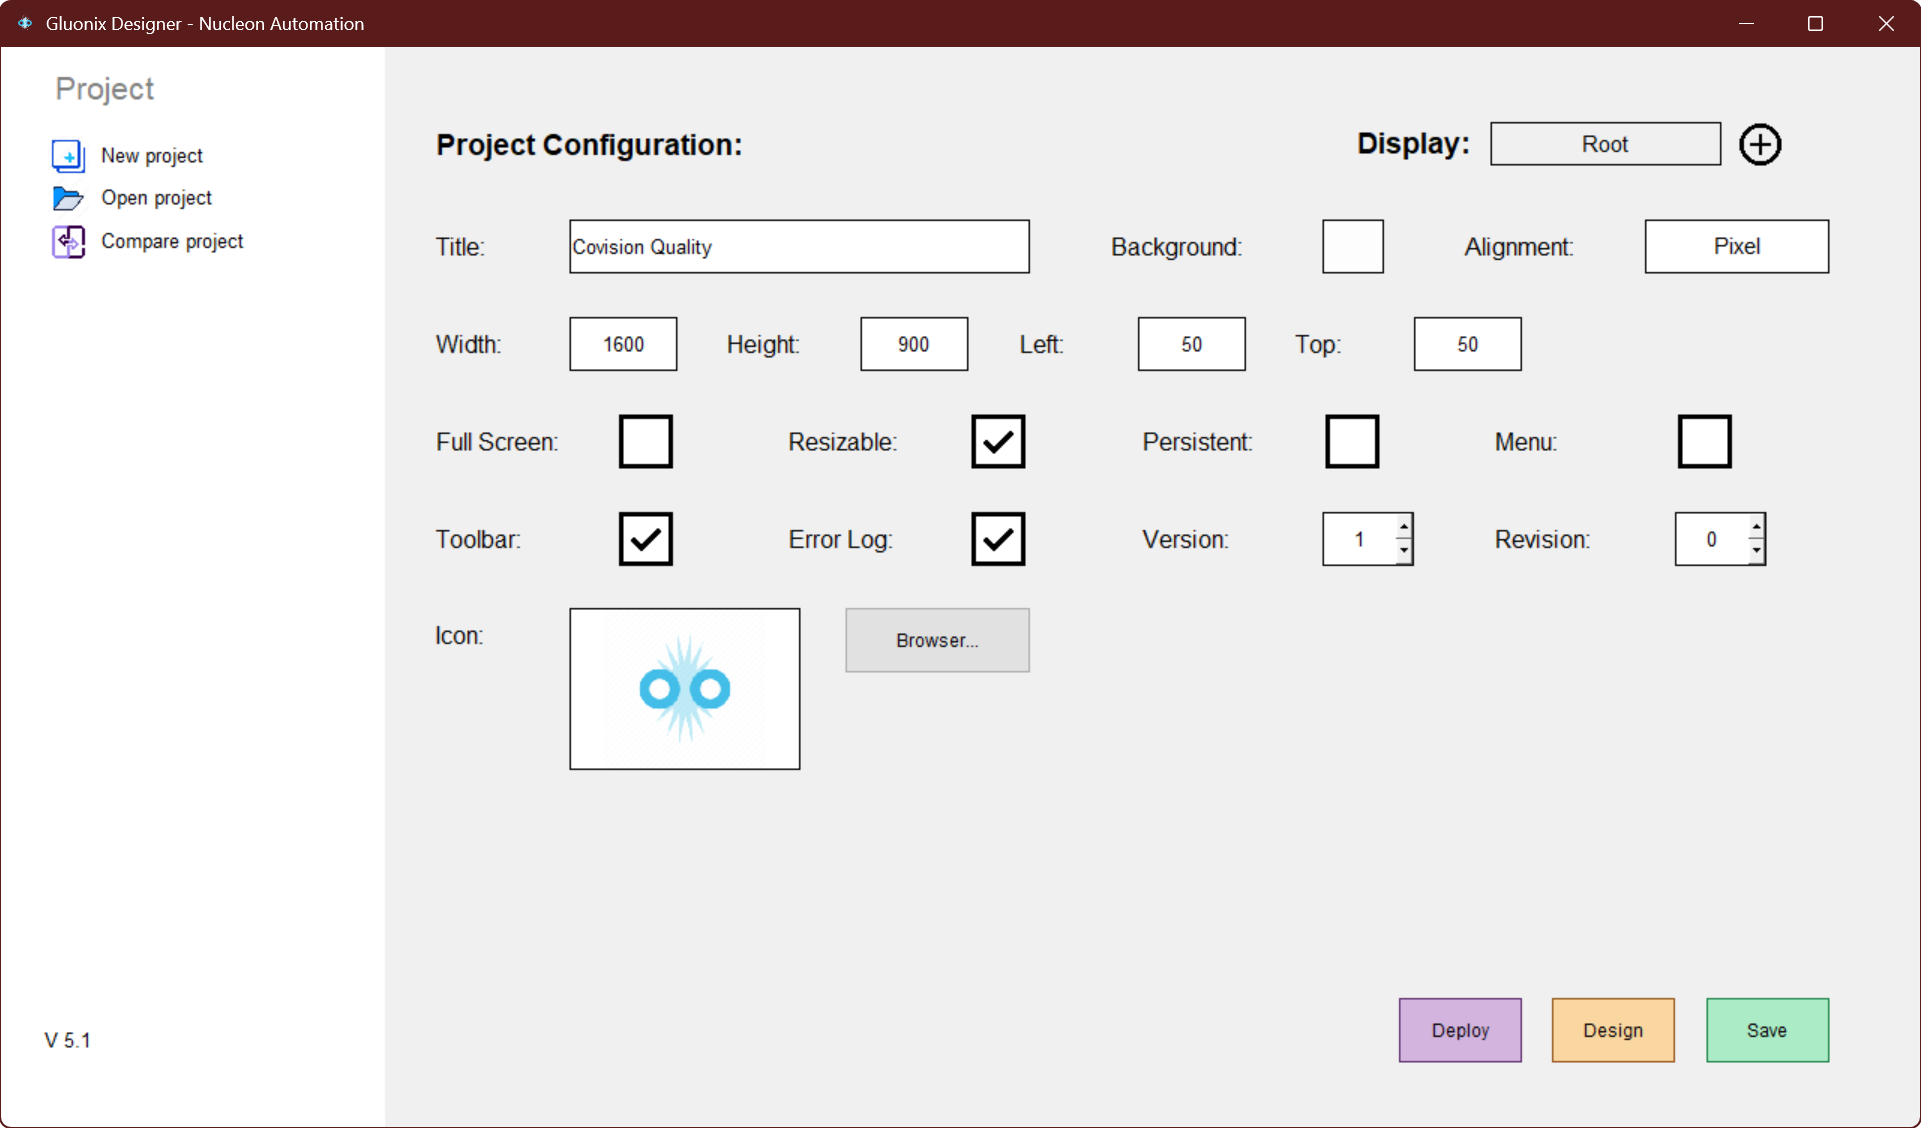Screen dimensions: 1921x1128
Task: Disable the Toolbar checkbox
Action: click(645, 539)
